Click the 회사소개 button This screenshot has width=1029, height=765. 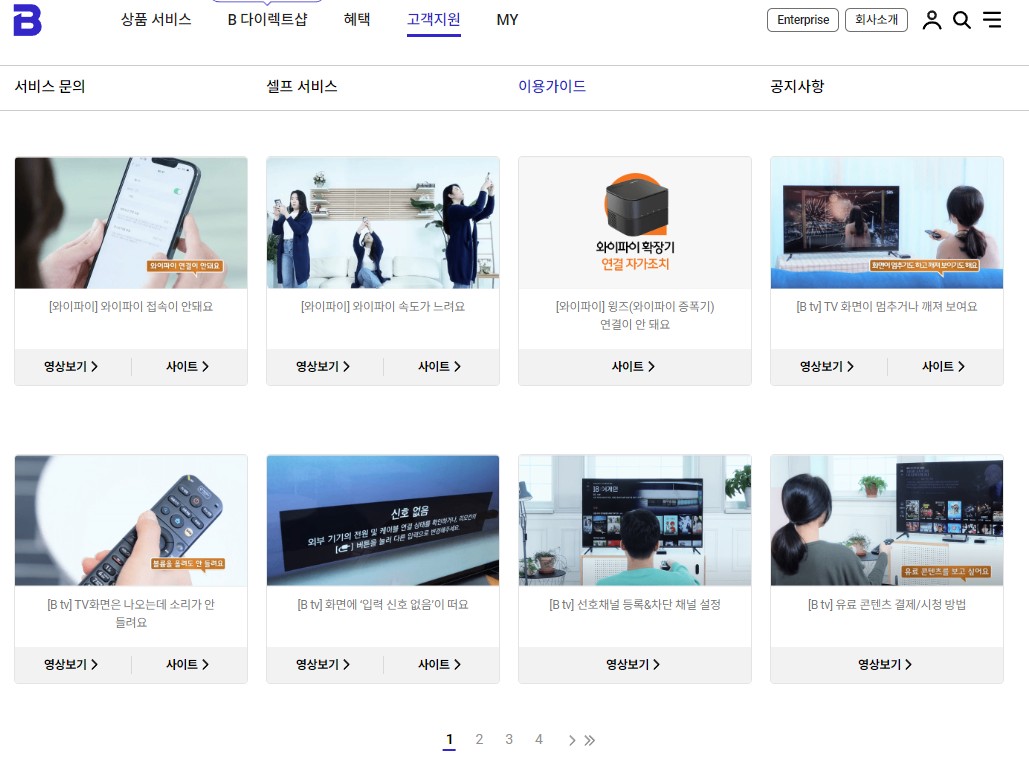click(x=876, y=20)
